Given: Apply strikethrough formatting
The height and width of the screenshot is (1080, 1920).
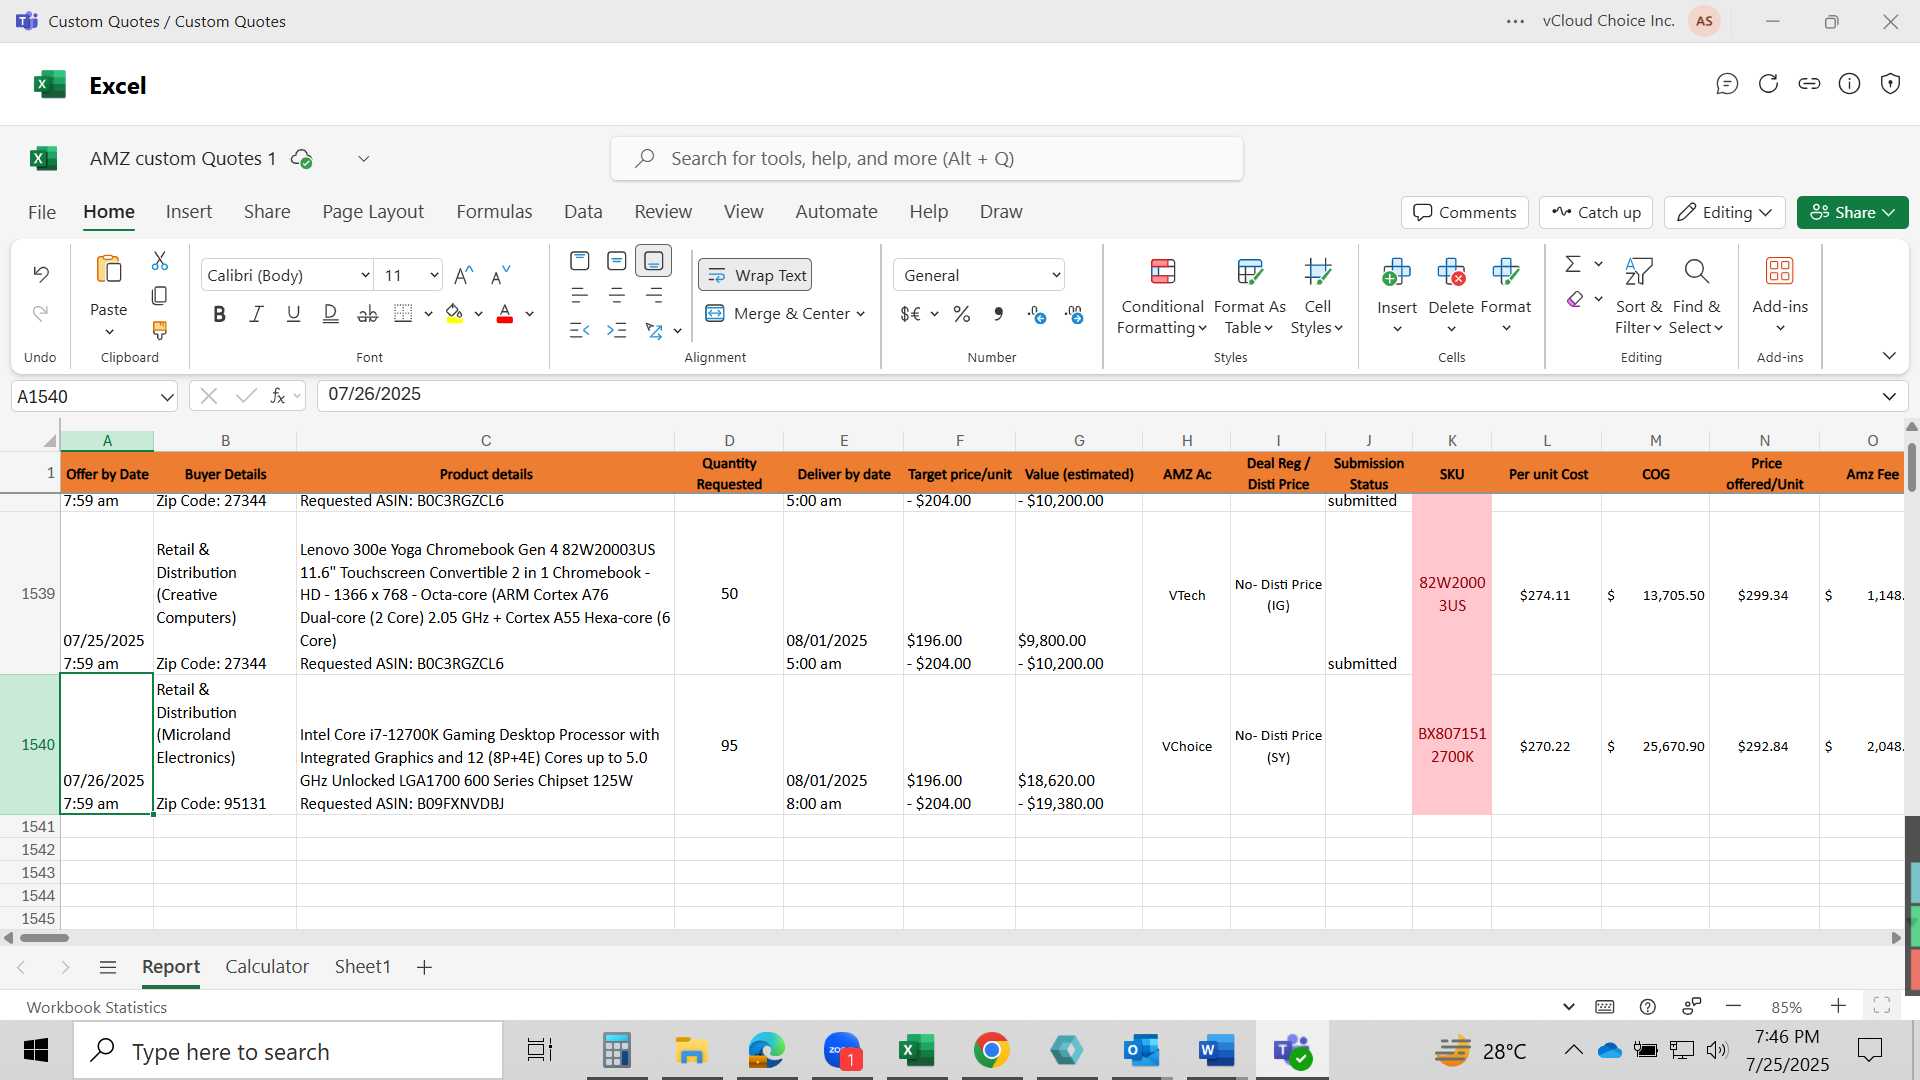Looking at the screenshot, I should pyautogui.click(x=368, y=314).
